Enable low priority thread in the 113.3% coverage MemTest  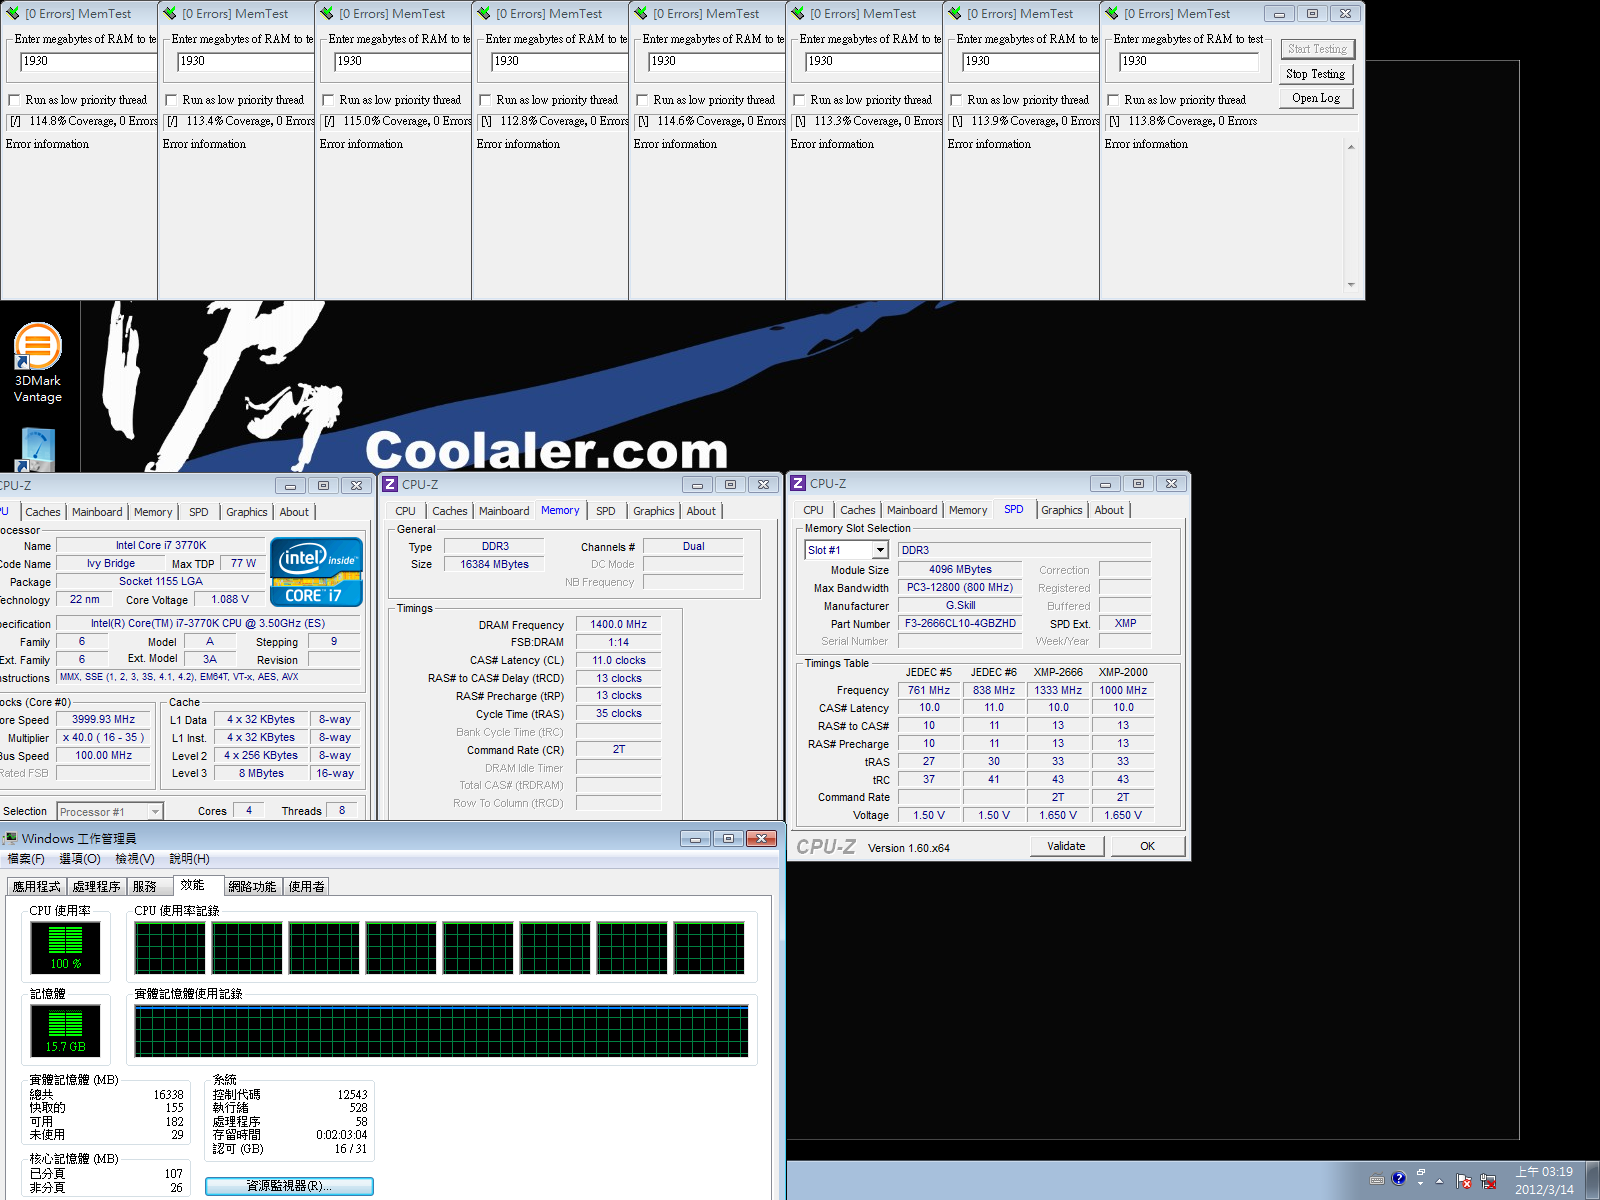pos(799,100)
